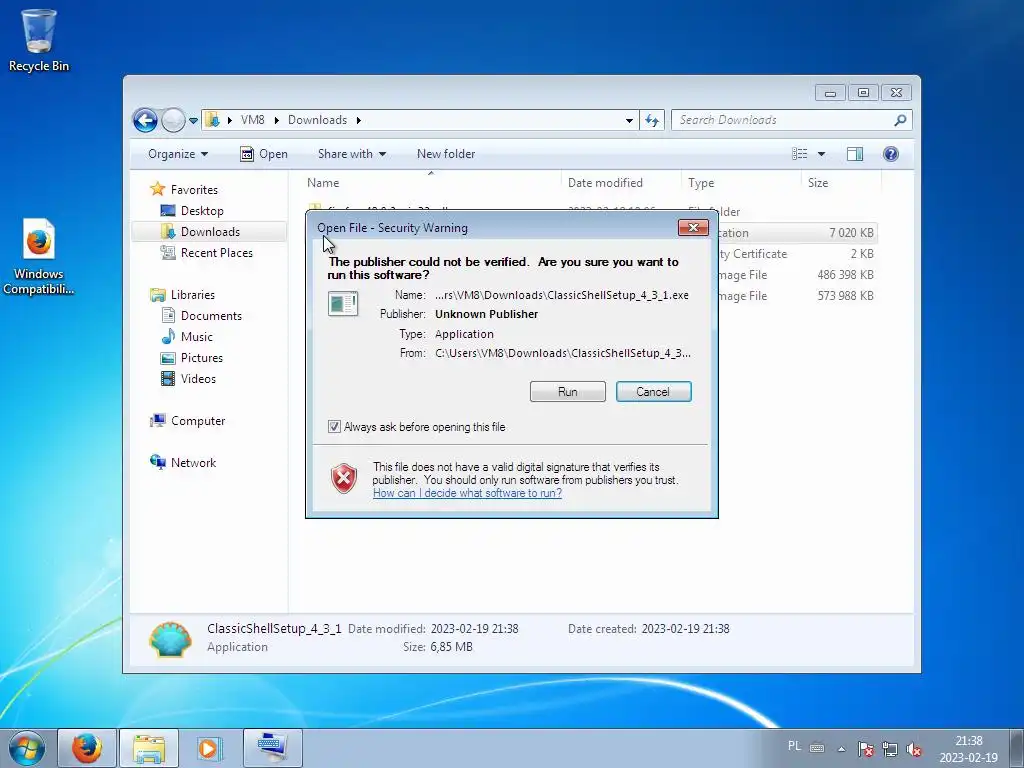Open the clock showing 21:38
Screen dimensions: 1024x768
point(968,749)
